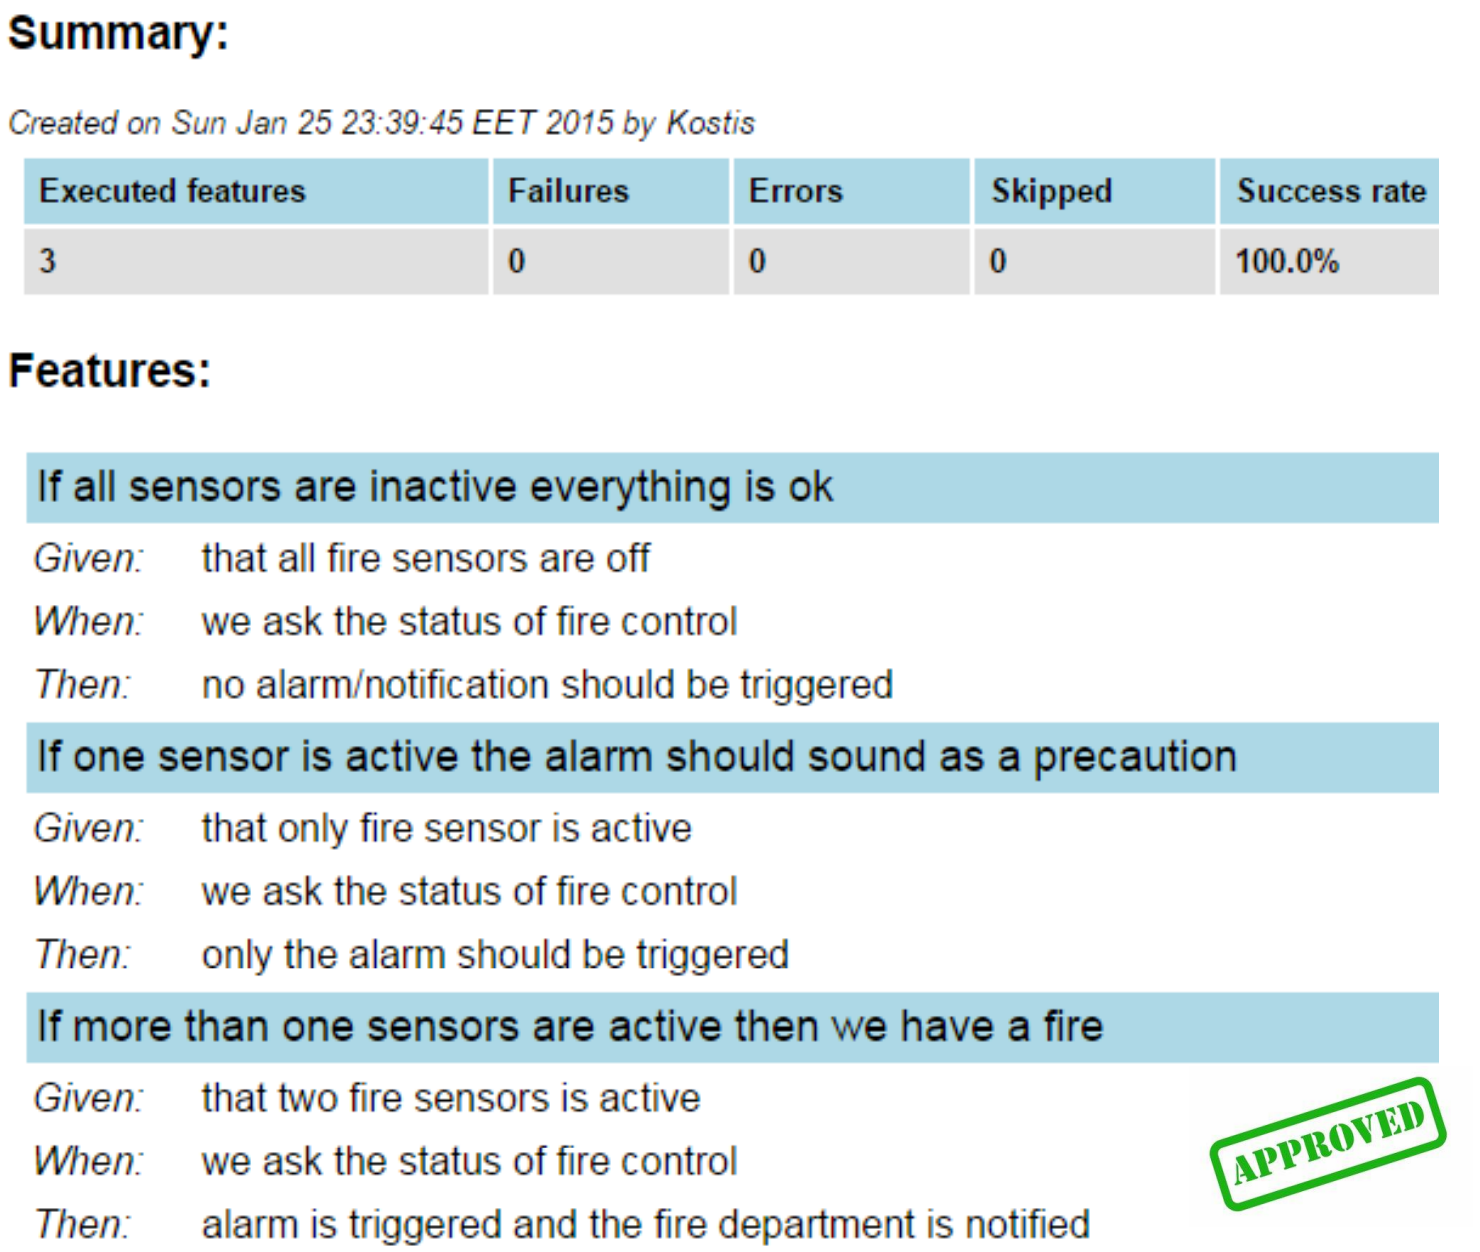Click the "Features:" heading
1480x1252 pixels.
110,371
